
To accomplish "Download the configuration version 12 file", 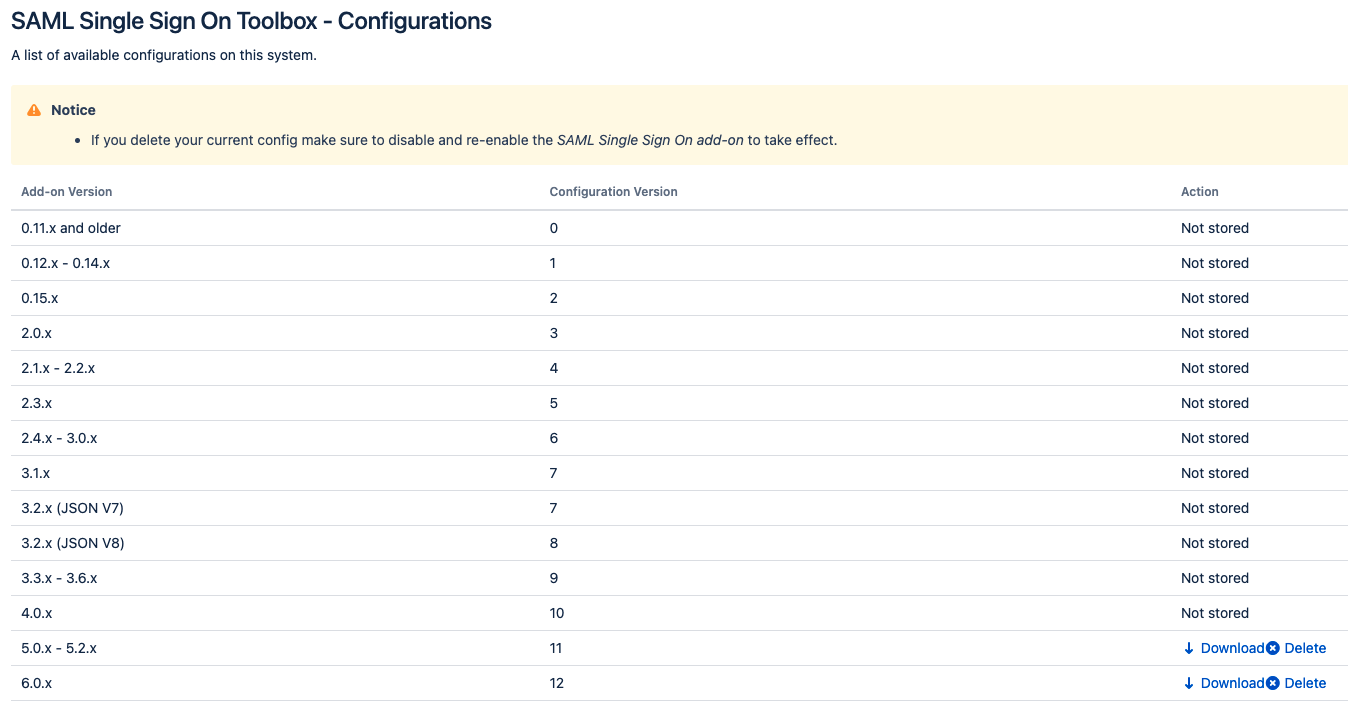I will (x=1231, y=683).
